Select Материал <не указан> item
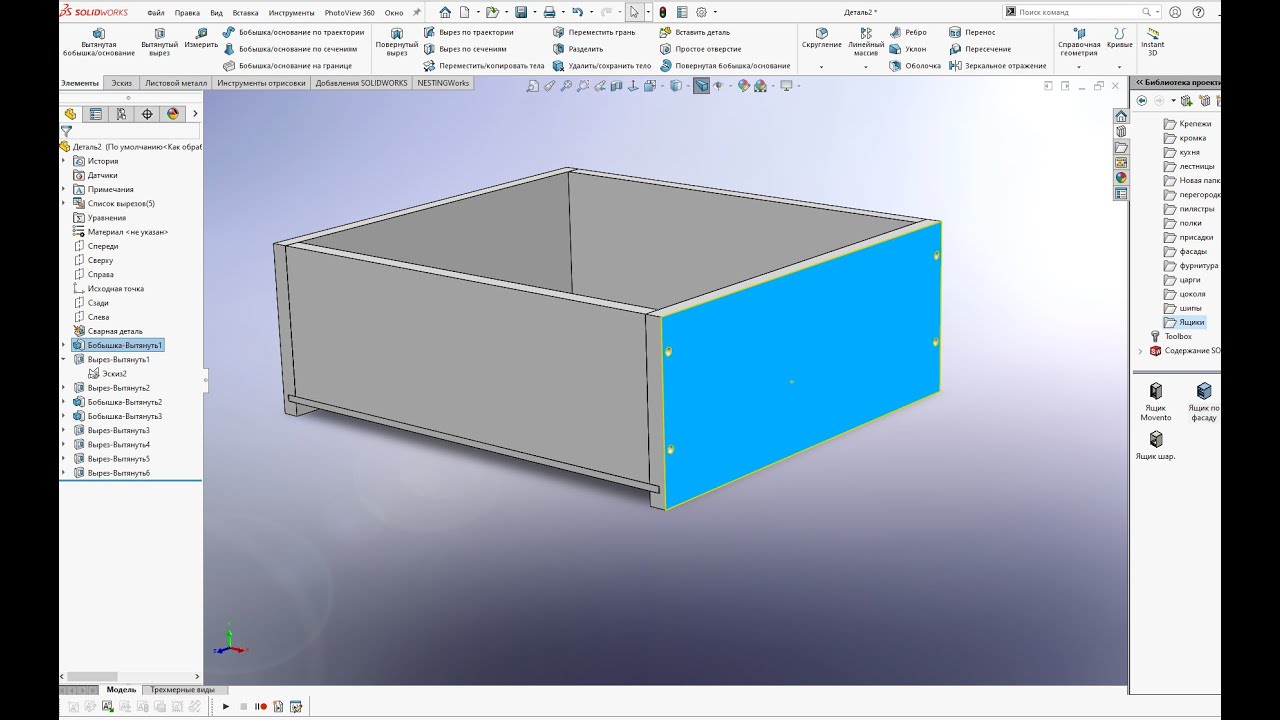The image size is (1280, 720). pyautogui.click(x=120, y=232)
